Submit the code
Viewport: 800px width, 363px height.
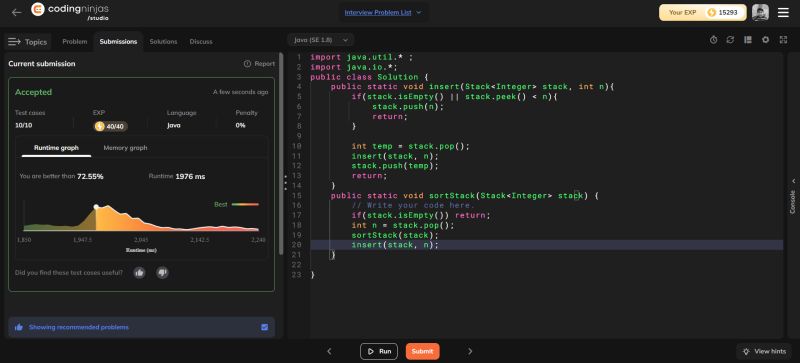tap(422, 351)
